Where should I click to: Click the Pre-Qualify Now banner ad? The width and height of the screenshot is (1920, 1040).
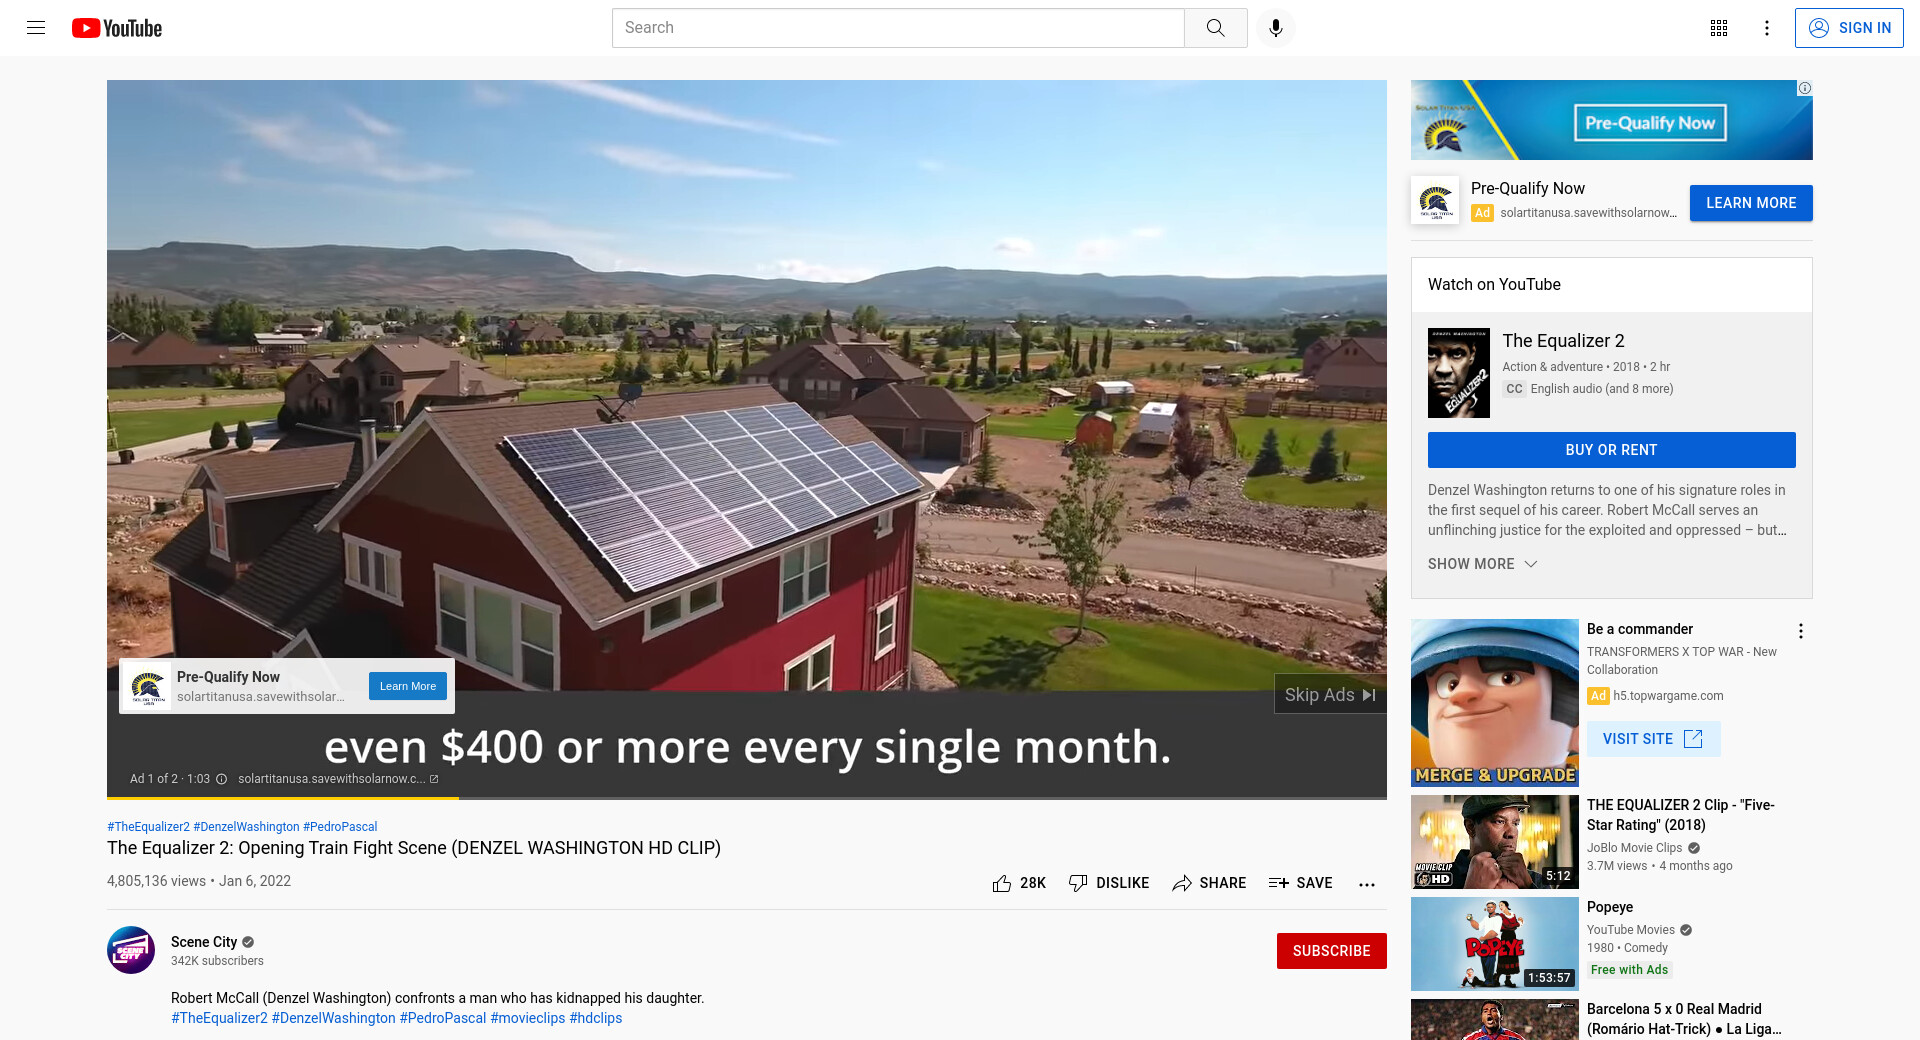(1611, 120)
